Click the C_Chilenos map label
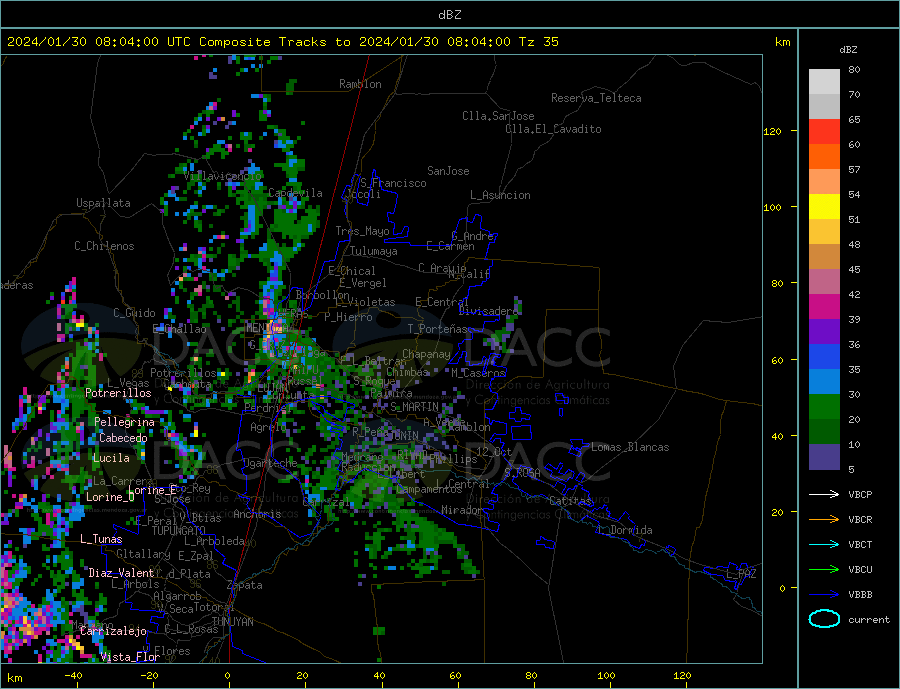Image resolution: width=900 pixels, height=689 pixels. coord(104,246)
